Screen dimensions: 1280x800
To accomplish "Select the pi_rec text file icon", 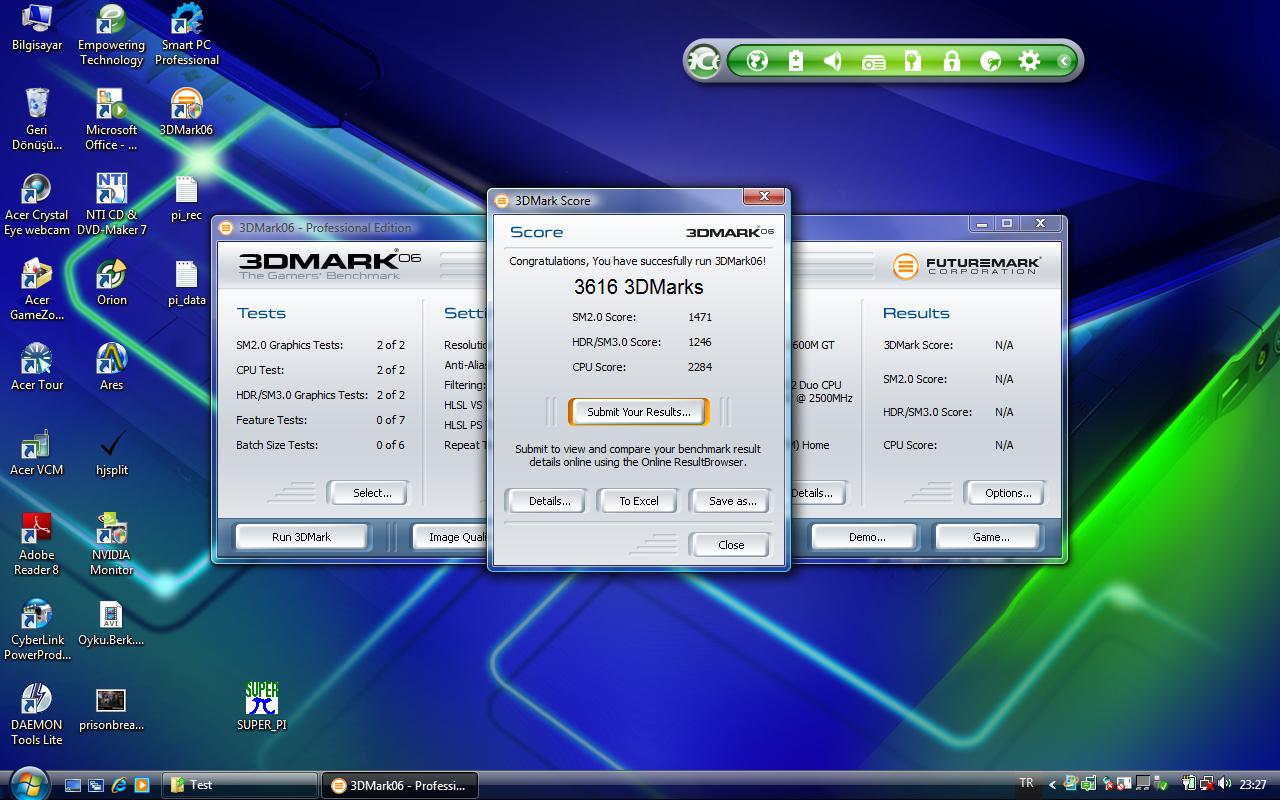I will [x=187, y=197].
